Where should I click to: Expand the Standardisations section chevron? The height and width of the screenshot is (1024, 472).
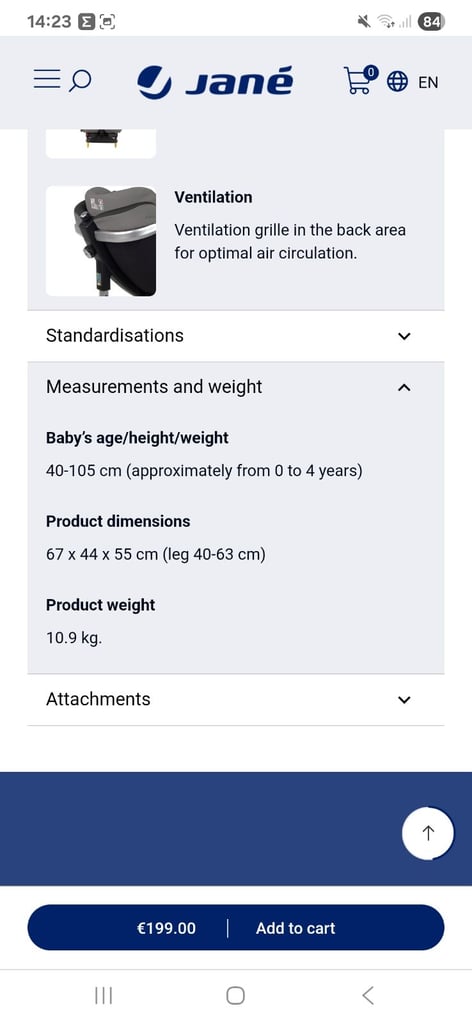click(404, 336)
